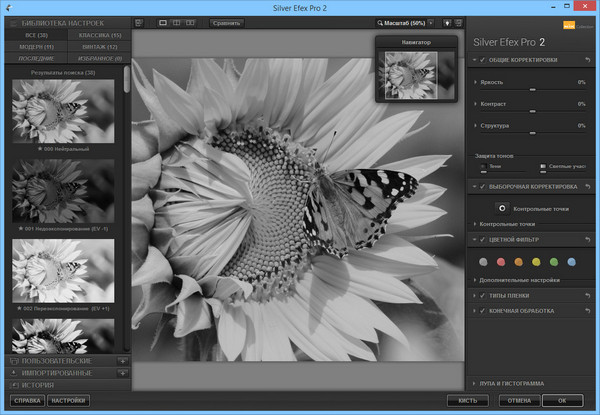Image resolution: width=600 pixels, height=415 pixels.
Task: Reset the Цветной фильтр section arrow
Action: tap(587, 239)
